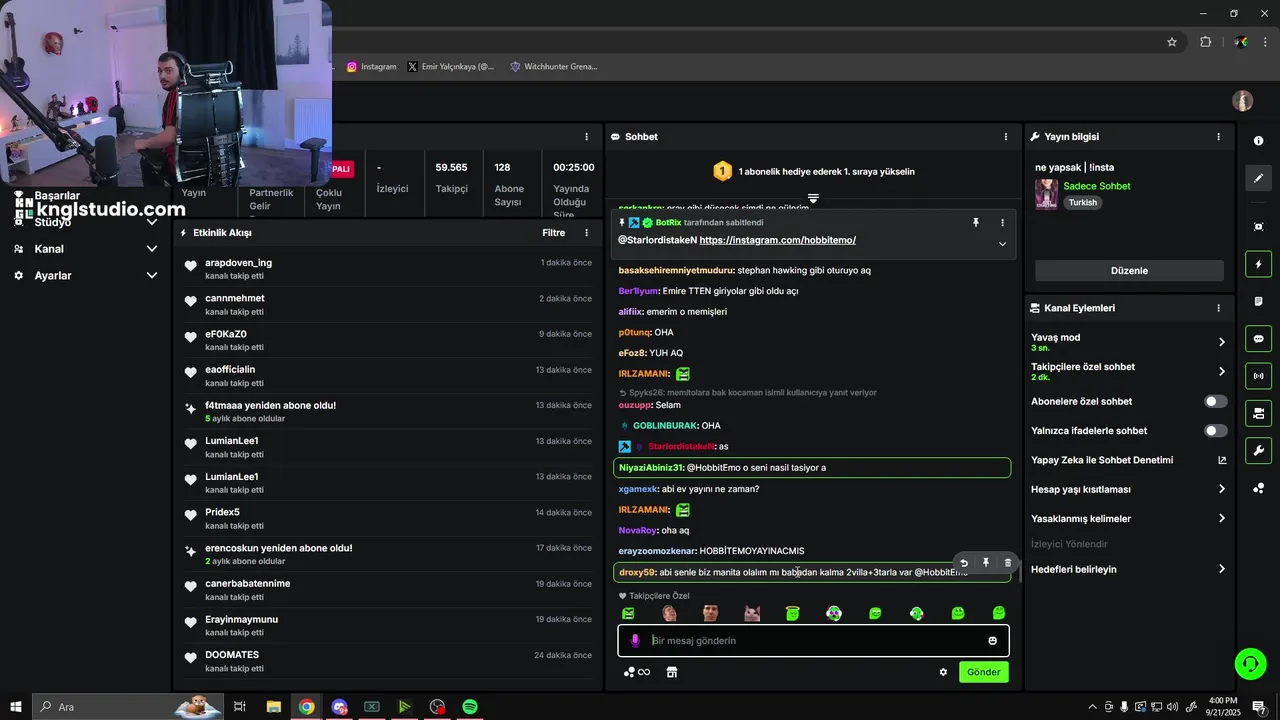Delete droxy59's chat message
Viewport: 1280px width, 720px height.
1007,563
